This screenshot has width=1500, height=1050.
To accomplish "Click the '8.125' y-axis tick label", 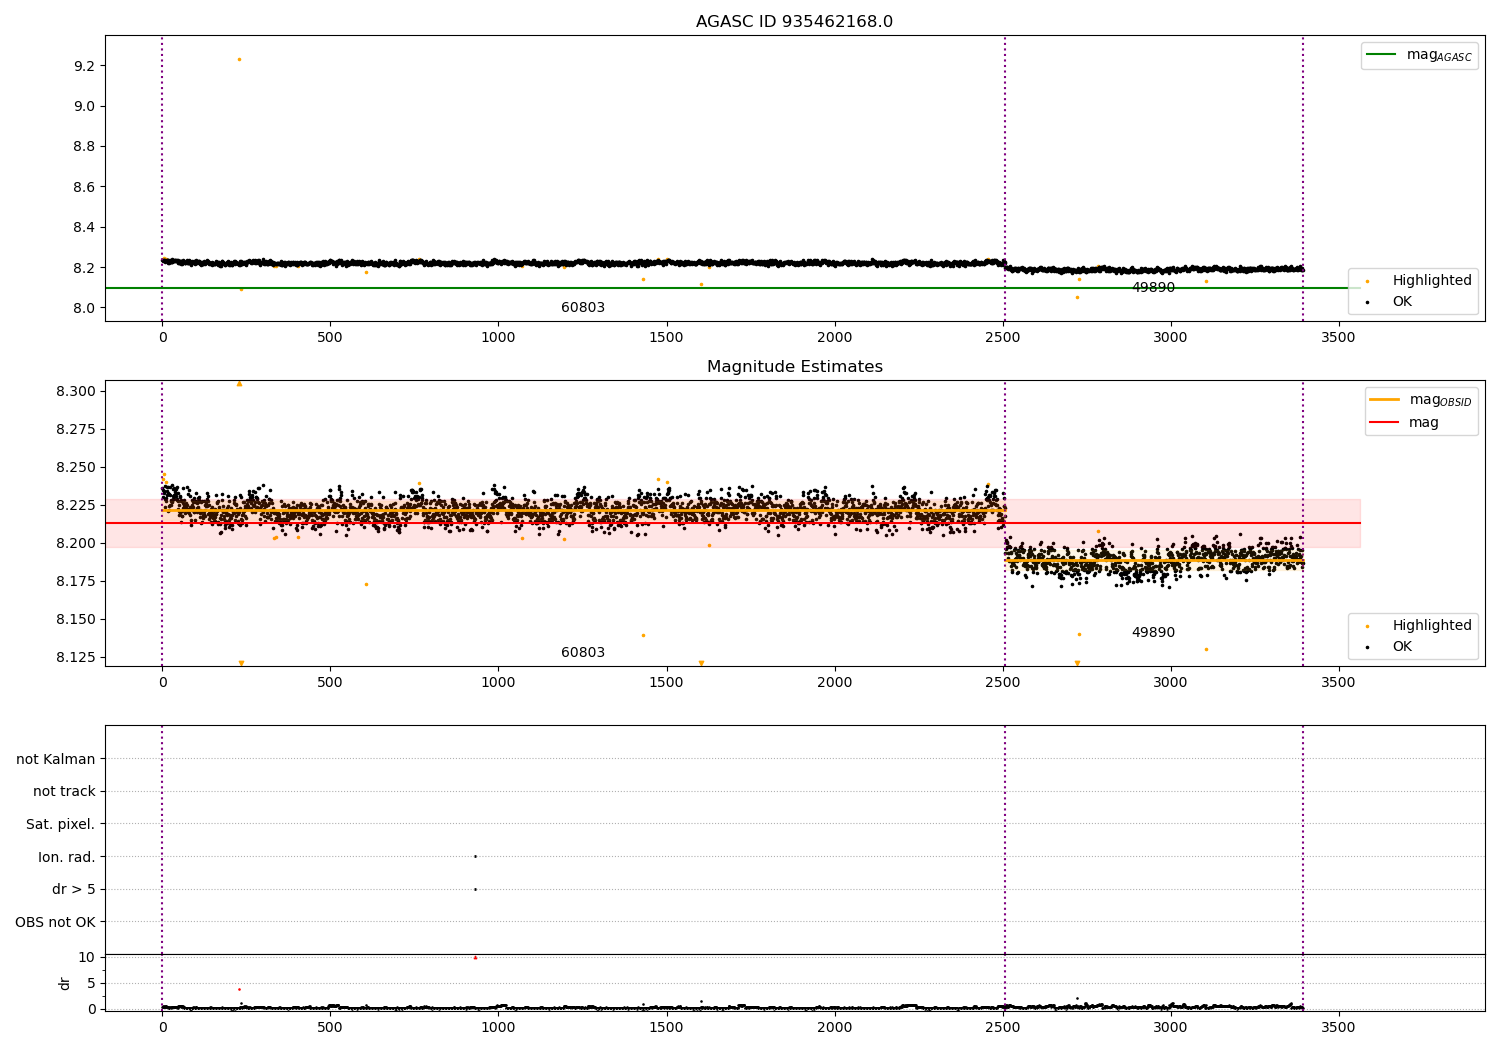I will 76,657.
